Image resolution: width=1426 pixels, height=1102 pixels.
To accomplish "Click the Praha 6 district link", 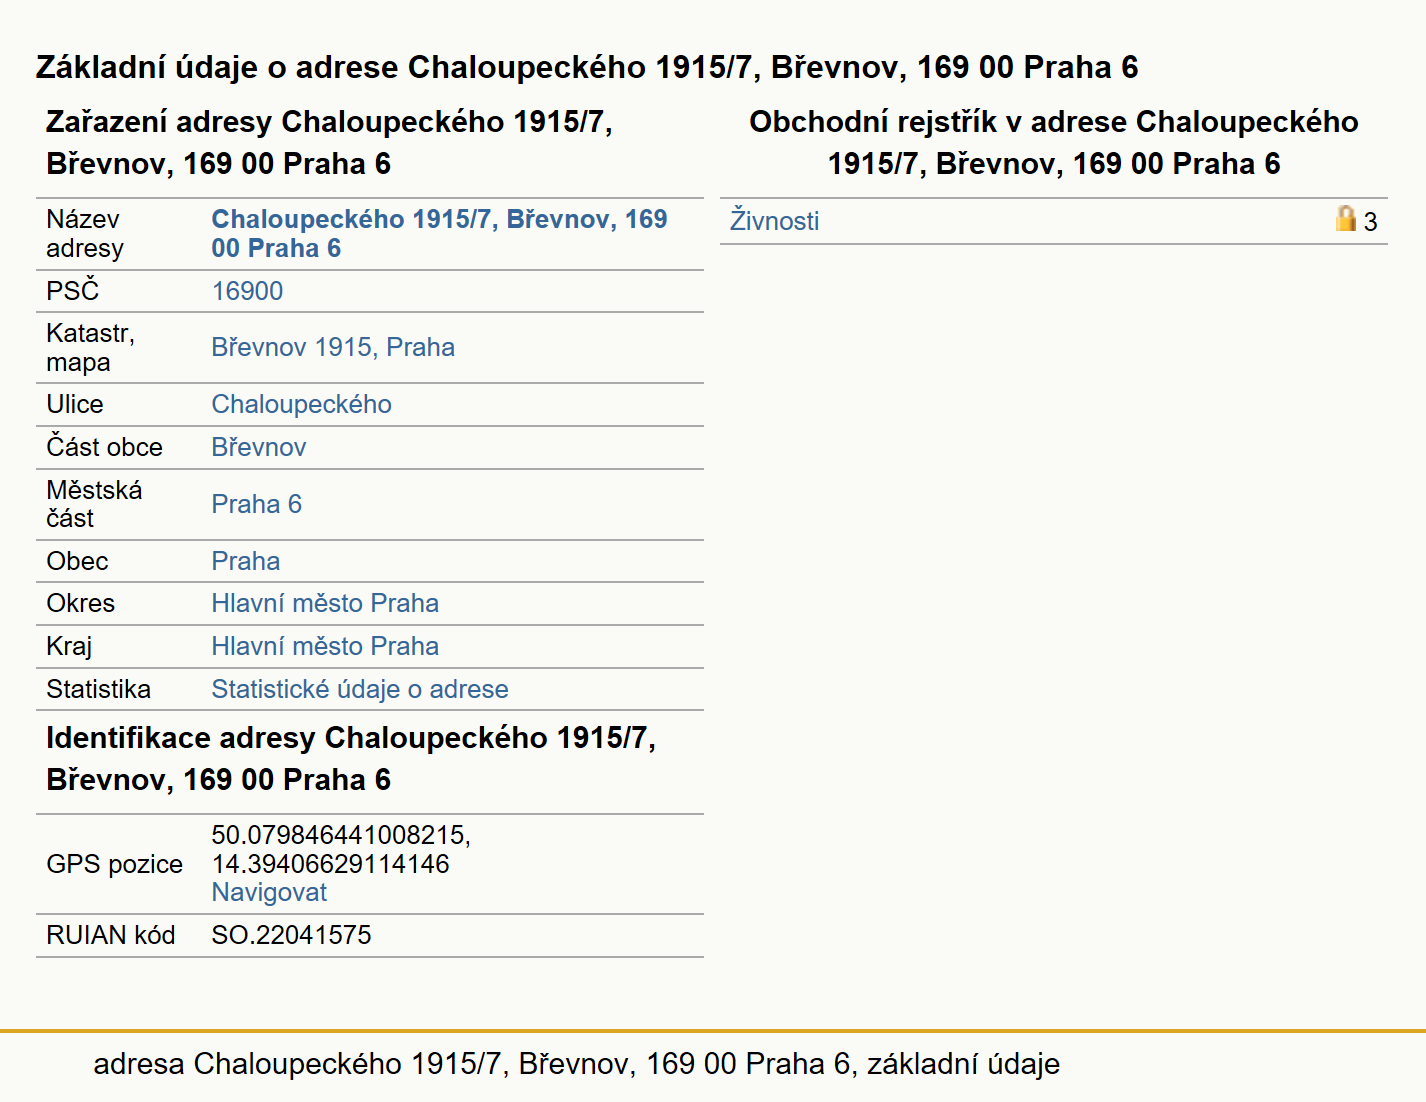I will pyautogui.click(x=256, y=504).
